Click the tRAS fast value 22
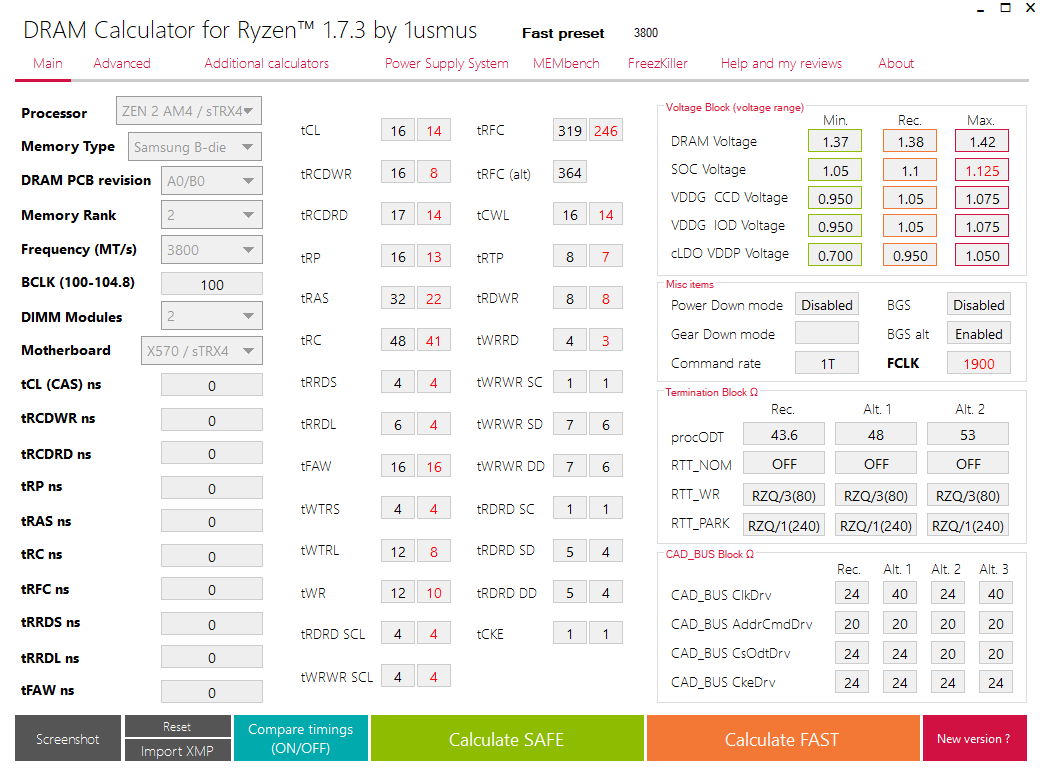Screen dimensions: 1045x780 (x=434, y=298)
